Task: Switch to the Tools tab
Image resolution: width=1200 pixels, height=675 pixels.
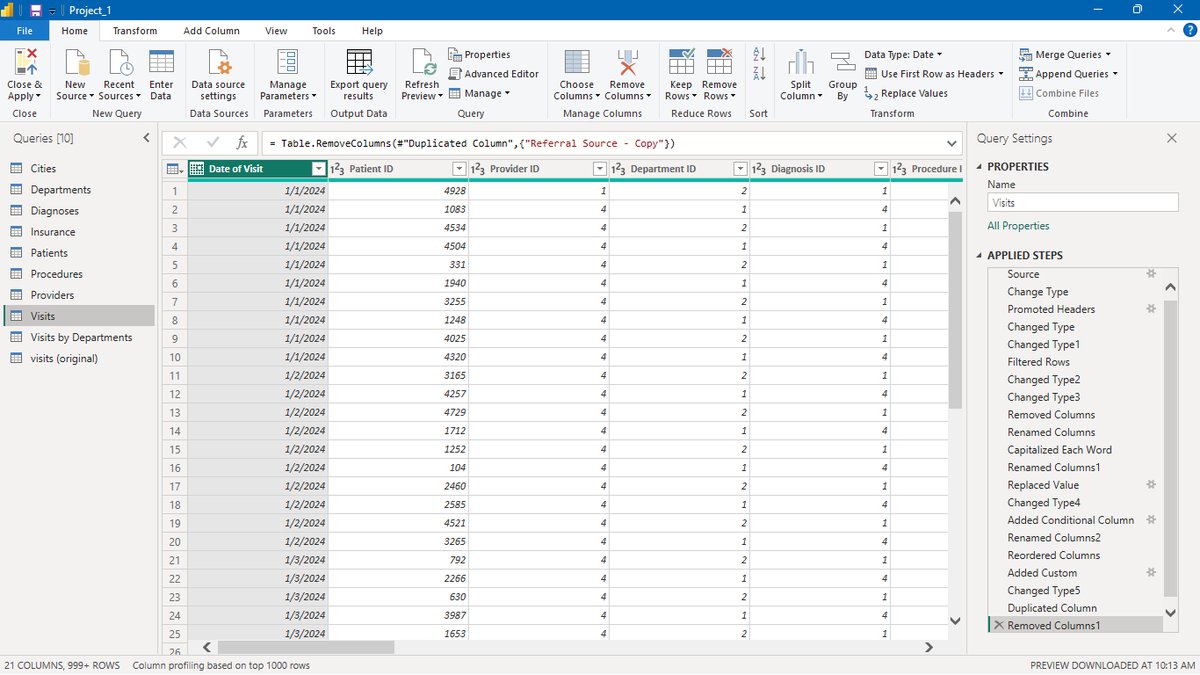Action: pos(324,31)
